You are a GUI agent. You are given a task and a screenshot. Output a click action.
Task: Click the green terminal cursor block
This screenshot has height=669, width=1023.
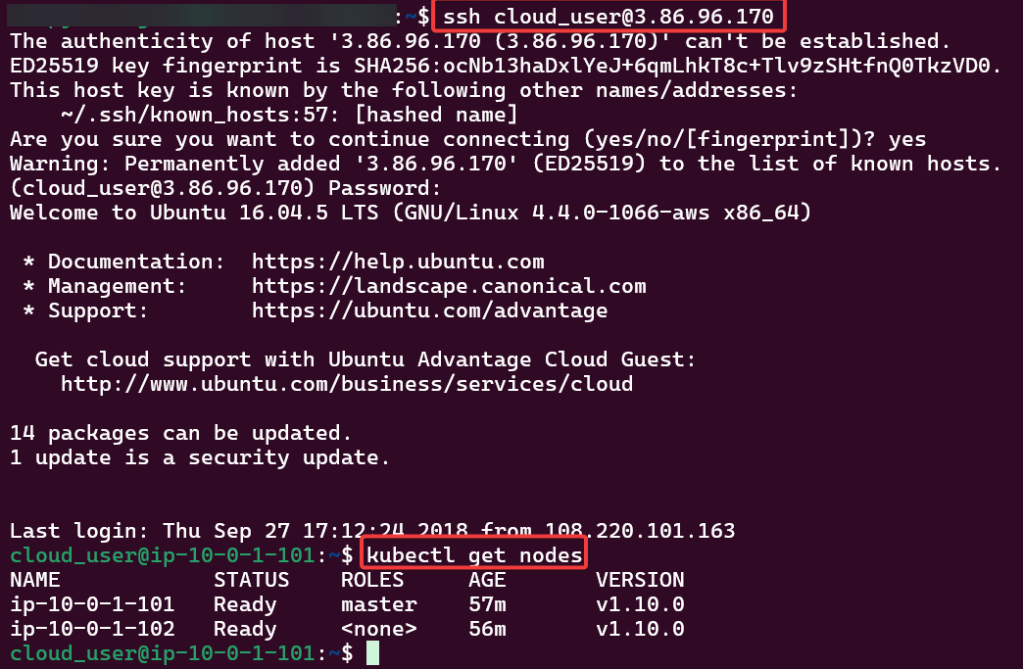pyautogui.click(x=373, y=654)
